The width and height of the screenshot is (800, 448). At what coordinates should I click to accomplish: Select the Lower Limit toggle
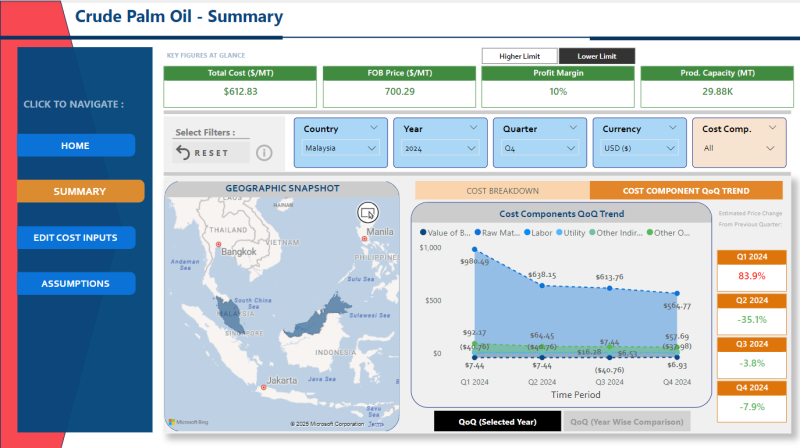(596, 56)
